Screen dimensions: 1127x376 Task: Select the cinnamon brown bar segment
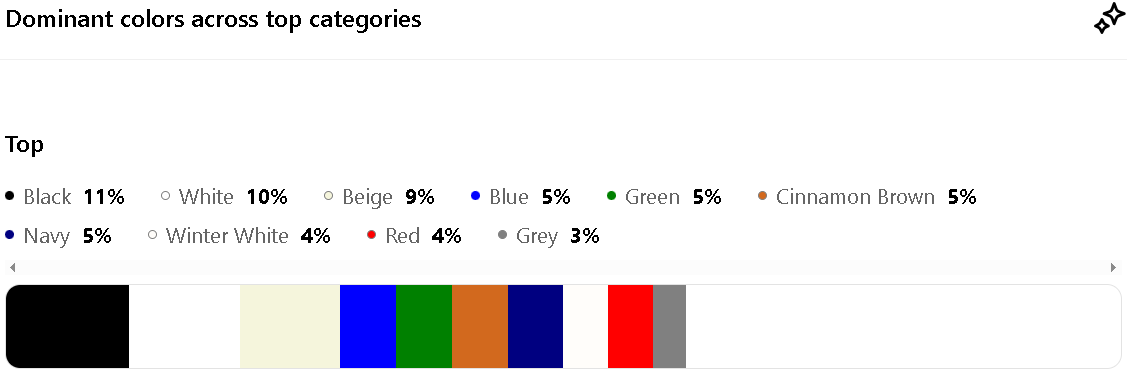pos(480,326)
